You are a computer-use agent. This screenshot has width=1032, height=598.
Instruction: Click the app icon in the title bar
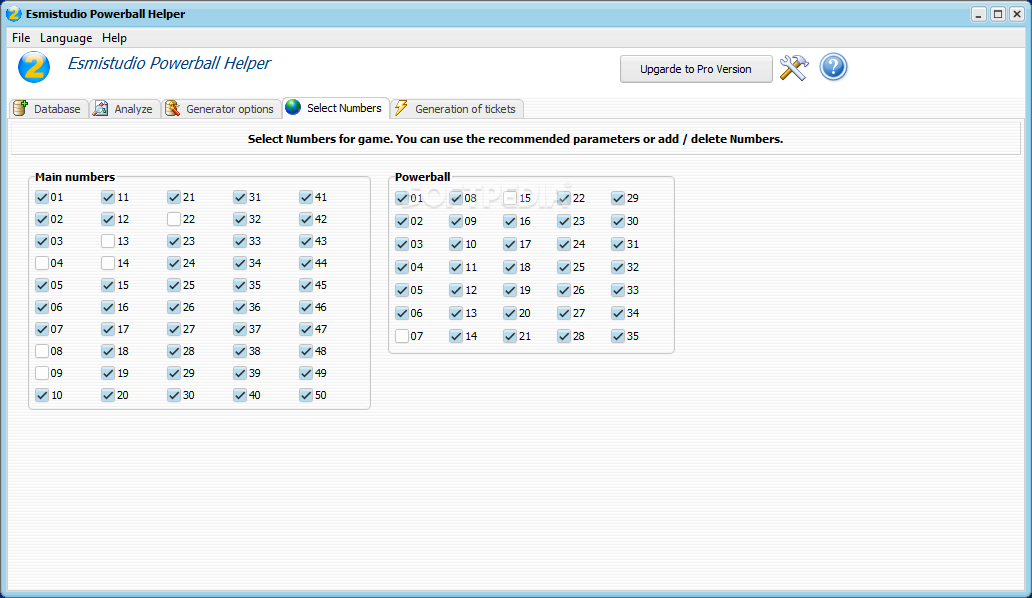[13, 14]
